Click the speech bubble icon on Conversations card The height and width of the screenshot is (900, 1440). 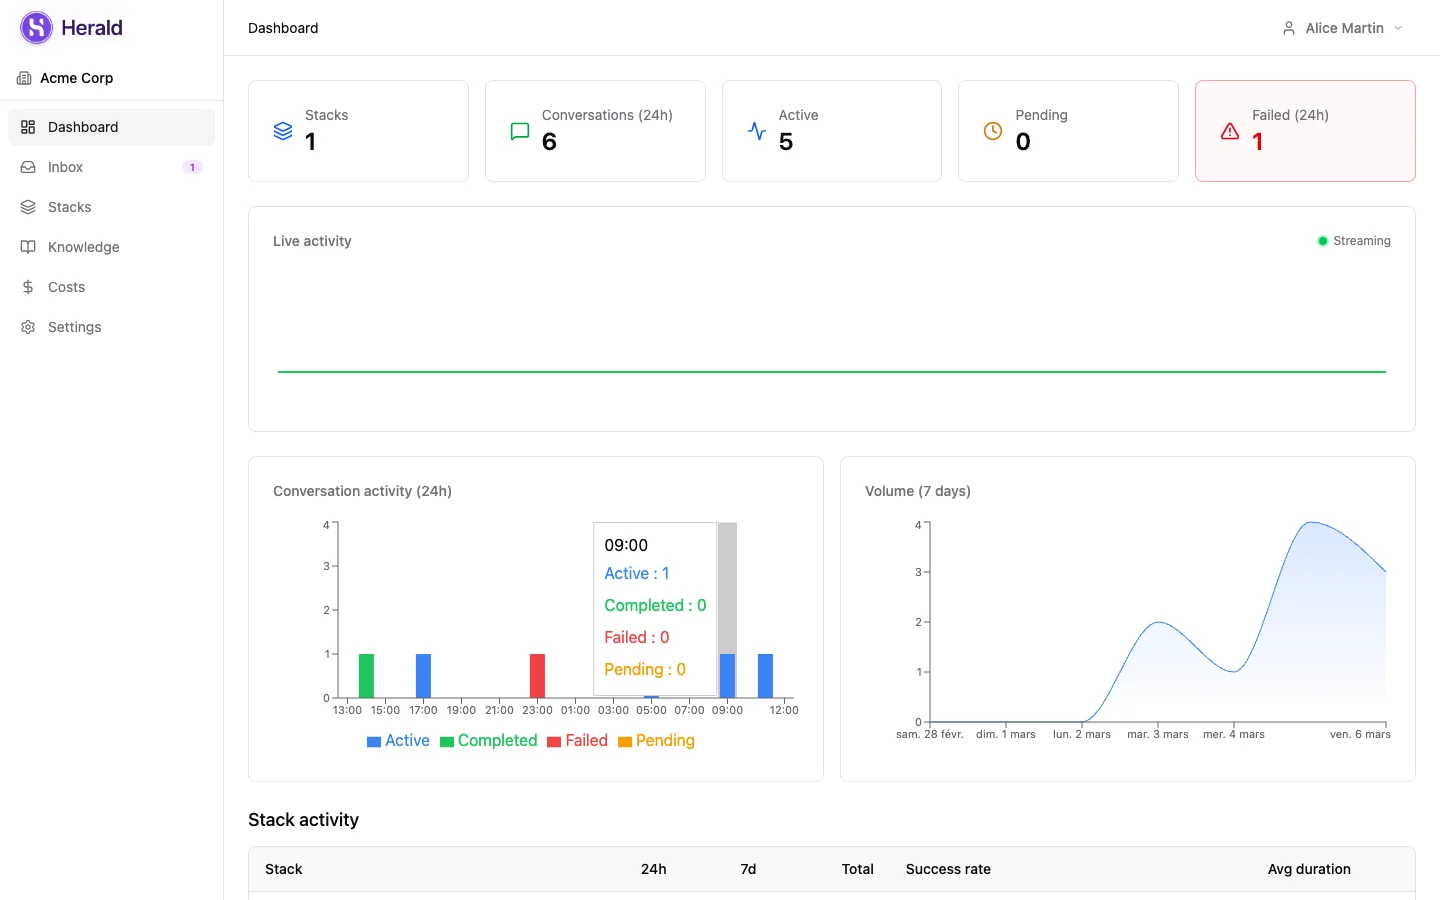519,131
